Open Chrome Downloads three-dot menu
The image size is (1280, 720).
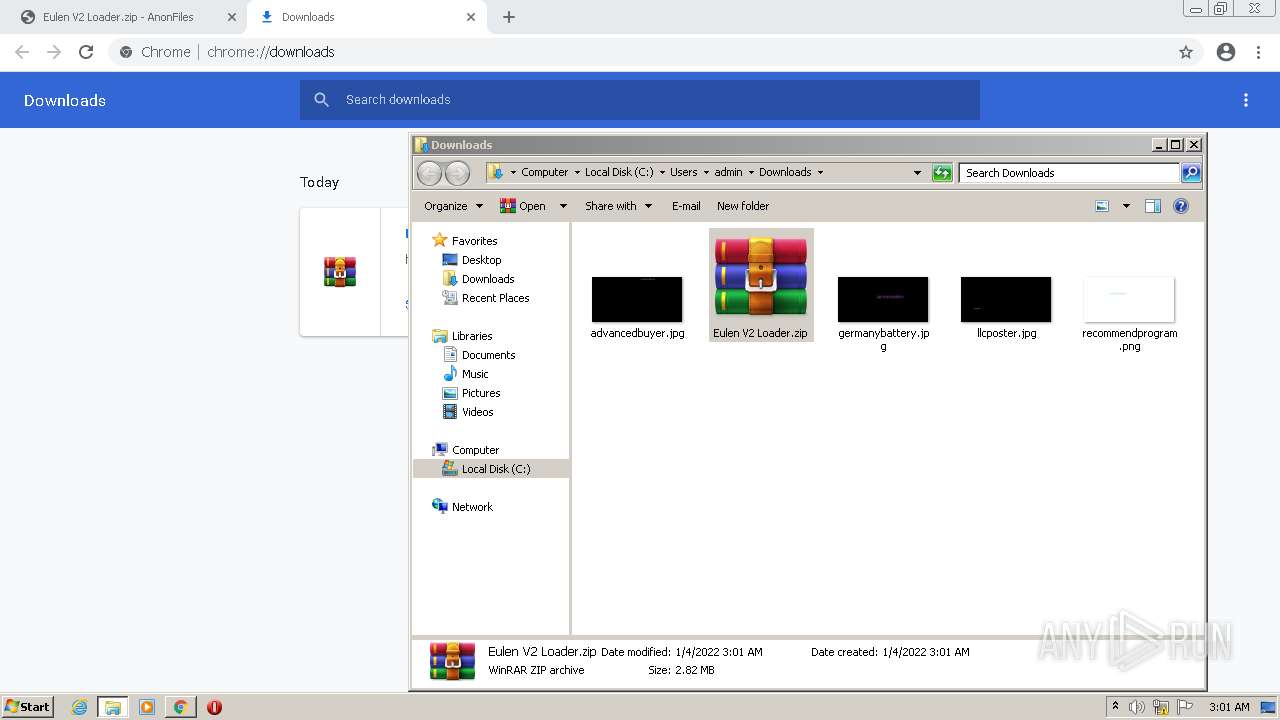pos(1246,100)
